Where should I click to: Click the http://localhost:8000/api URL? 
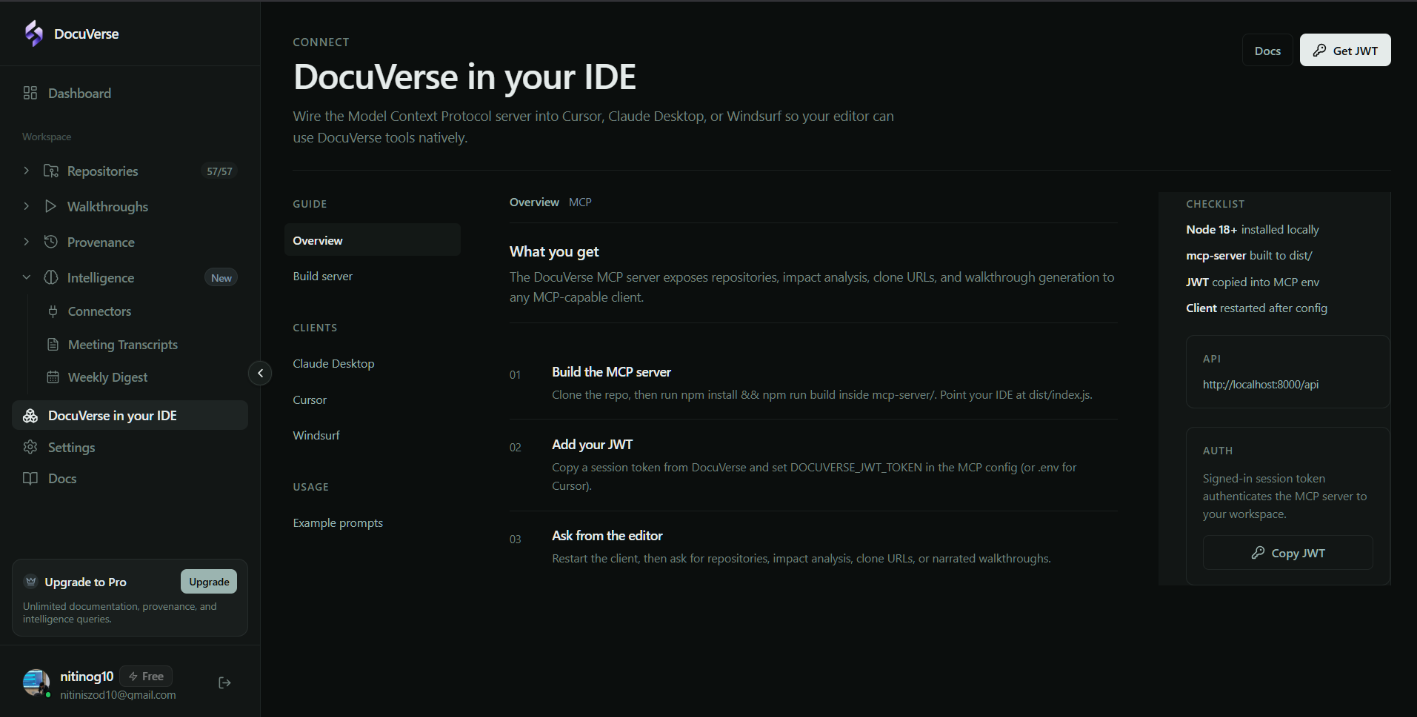click(x=1261, y=384)
